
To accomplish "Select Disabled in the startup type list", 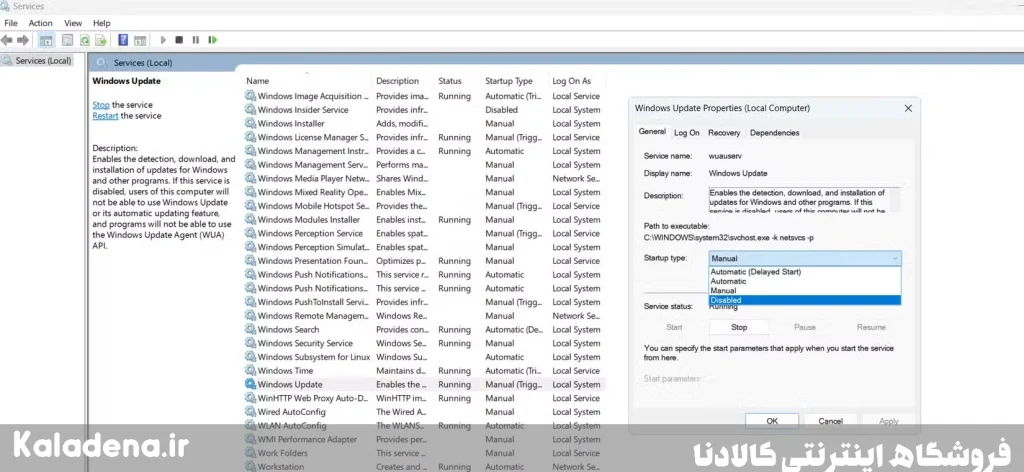I will point(805,300).
